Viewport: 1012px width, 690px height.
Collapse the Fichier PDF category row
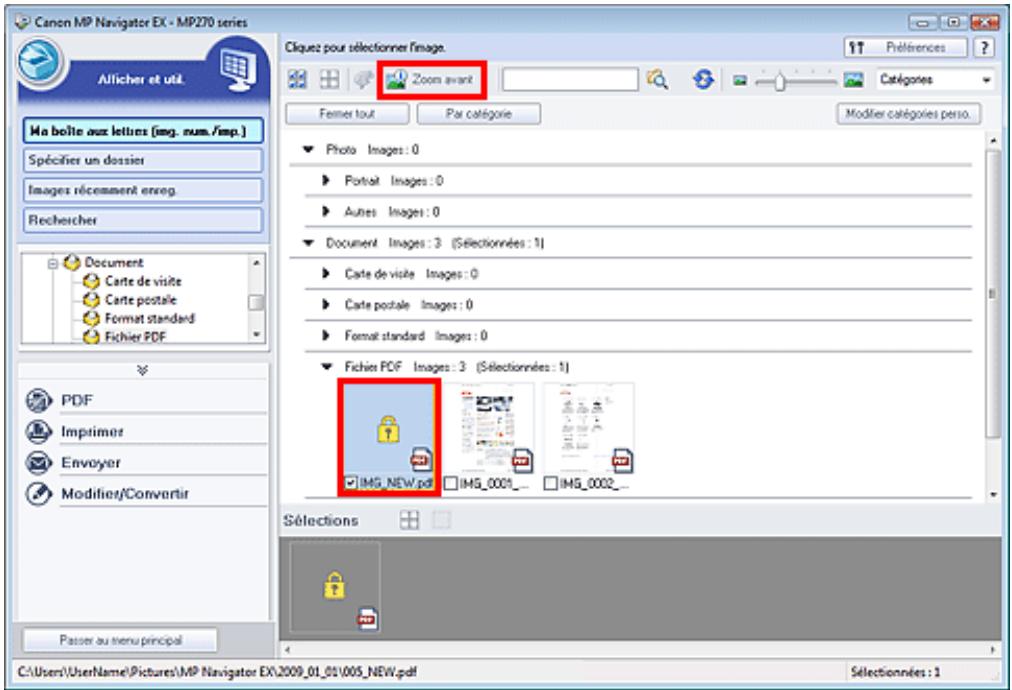(327, 367)
